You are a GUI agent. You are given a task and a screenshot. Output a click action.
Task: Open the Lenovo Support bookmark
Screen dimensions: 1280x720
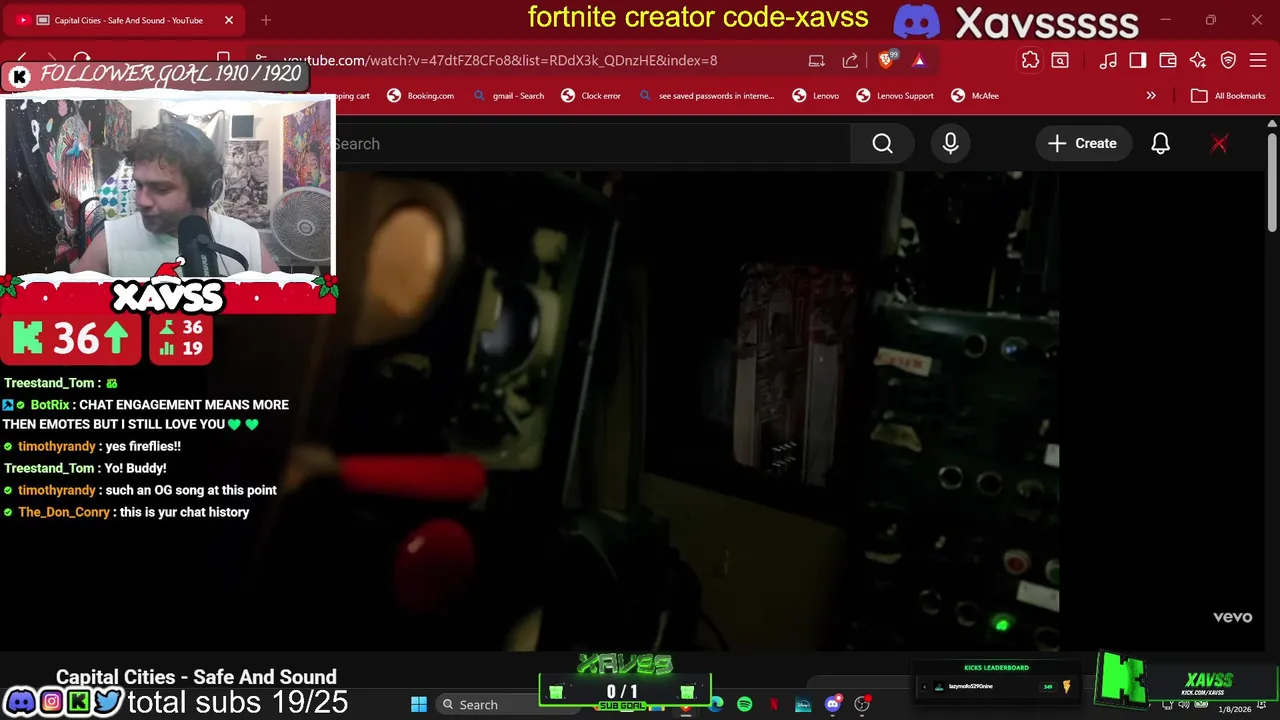point(895,96)
